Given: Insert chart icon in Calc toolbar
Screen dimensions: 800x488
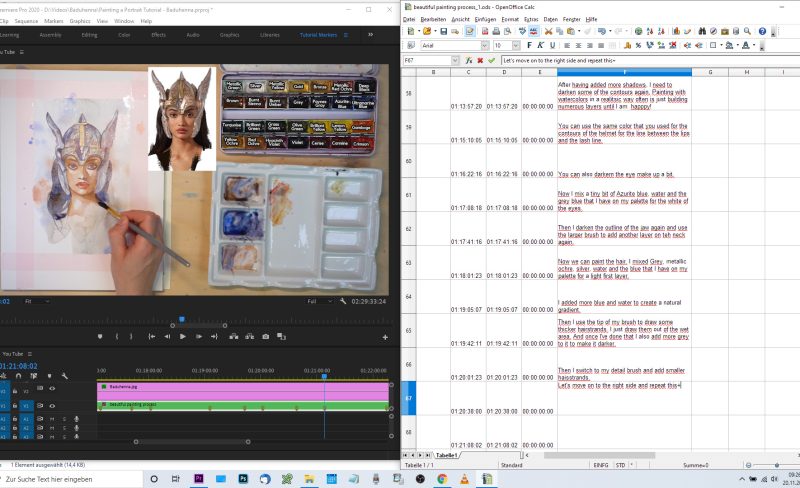Looking at the screenshot, I should [x=676, y=32].
